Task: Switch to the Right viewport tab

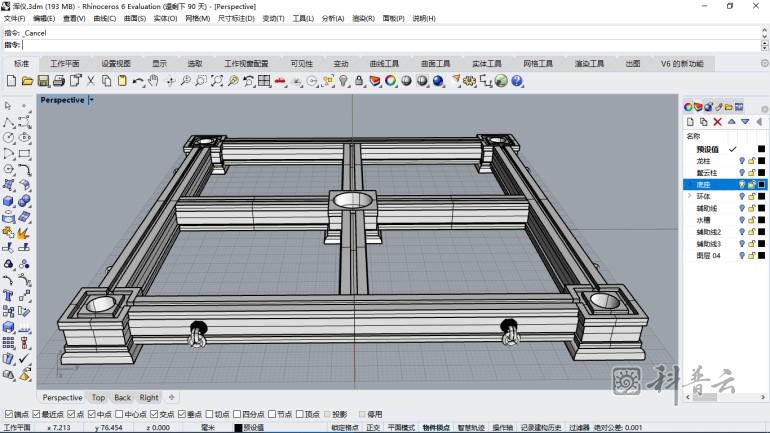Action: [x=149, y=398]
